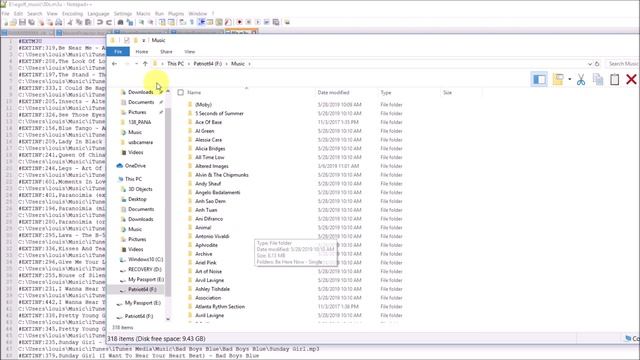Go up one folder level in Explorer
Image resolution: width=640 pixels, height=360 pixels.
point(145,64)
